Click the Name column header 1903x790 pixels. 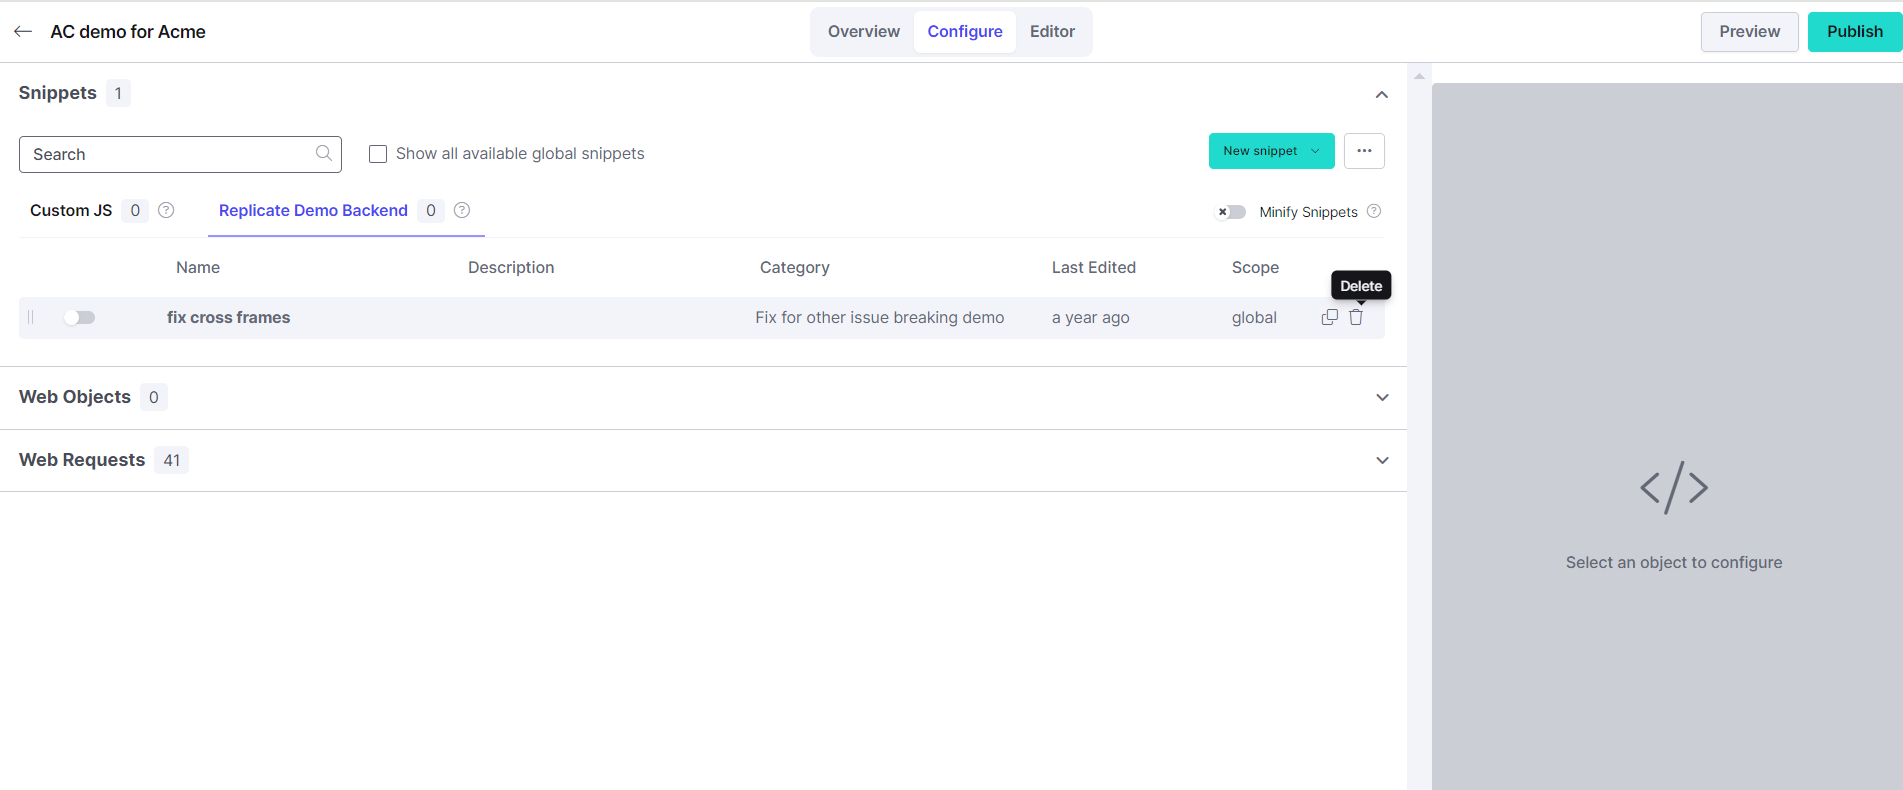pos(198,267)
